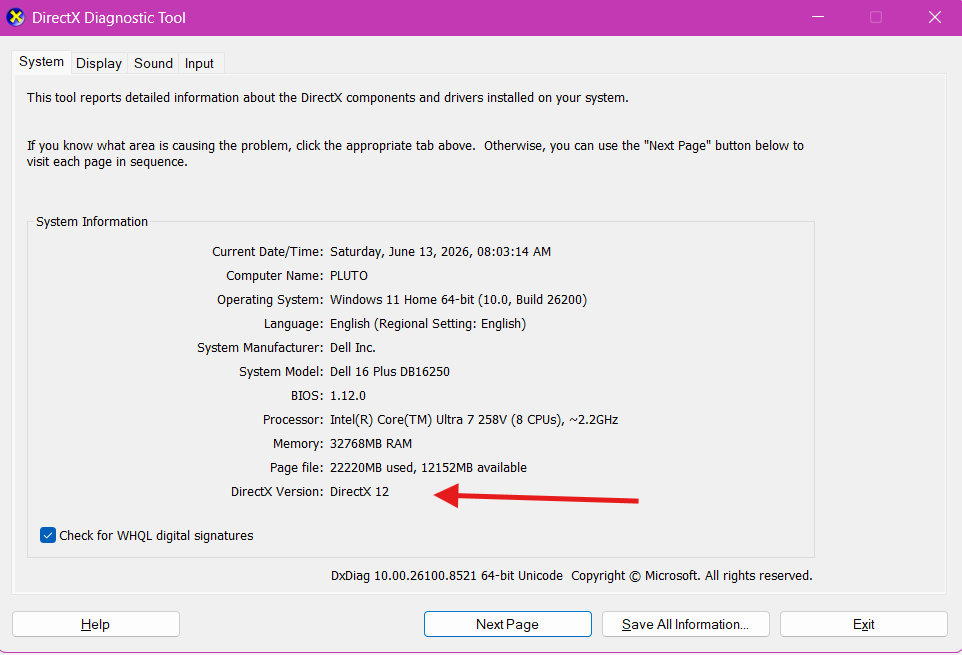
Task: Click Save All Information button
Action: tap(685, 624)
